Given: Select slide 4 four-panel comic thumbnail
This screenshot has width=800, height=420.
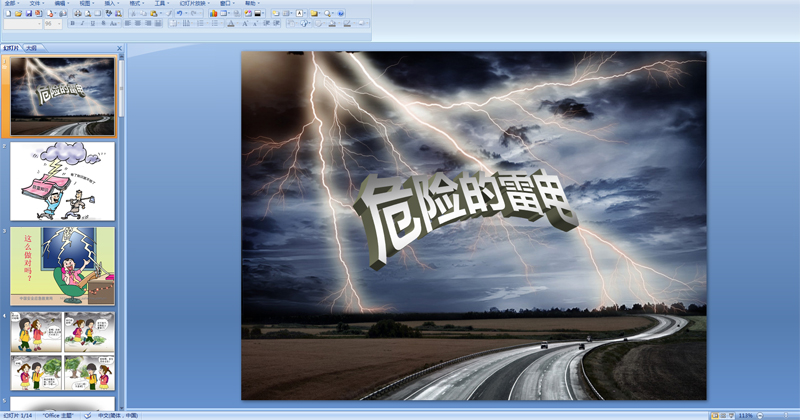Looking at the screenshot, I should (x=62, y=351).
